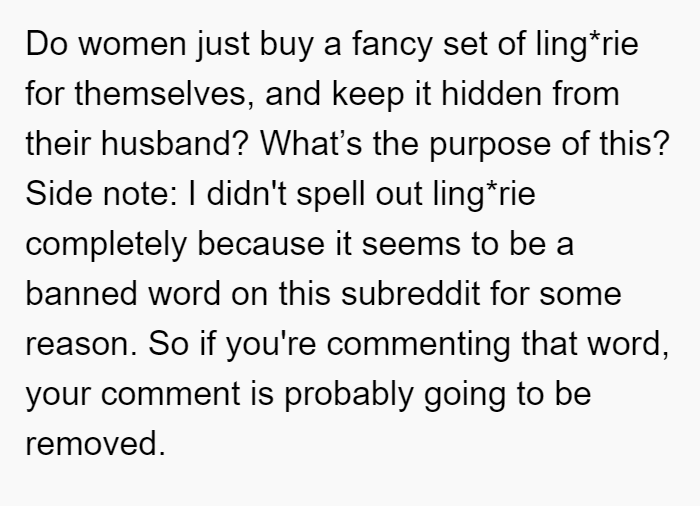Click the word "completely" in the text
The width and height of the screenshot is (700, 506).
point(106,245)
